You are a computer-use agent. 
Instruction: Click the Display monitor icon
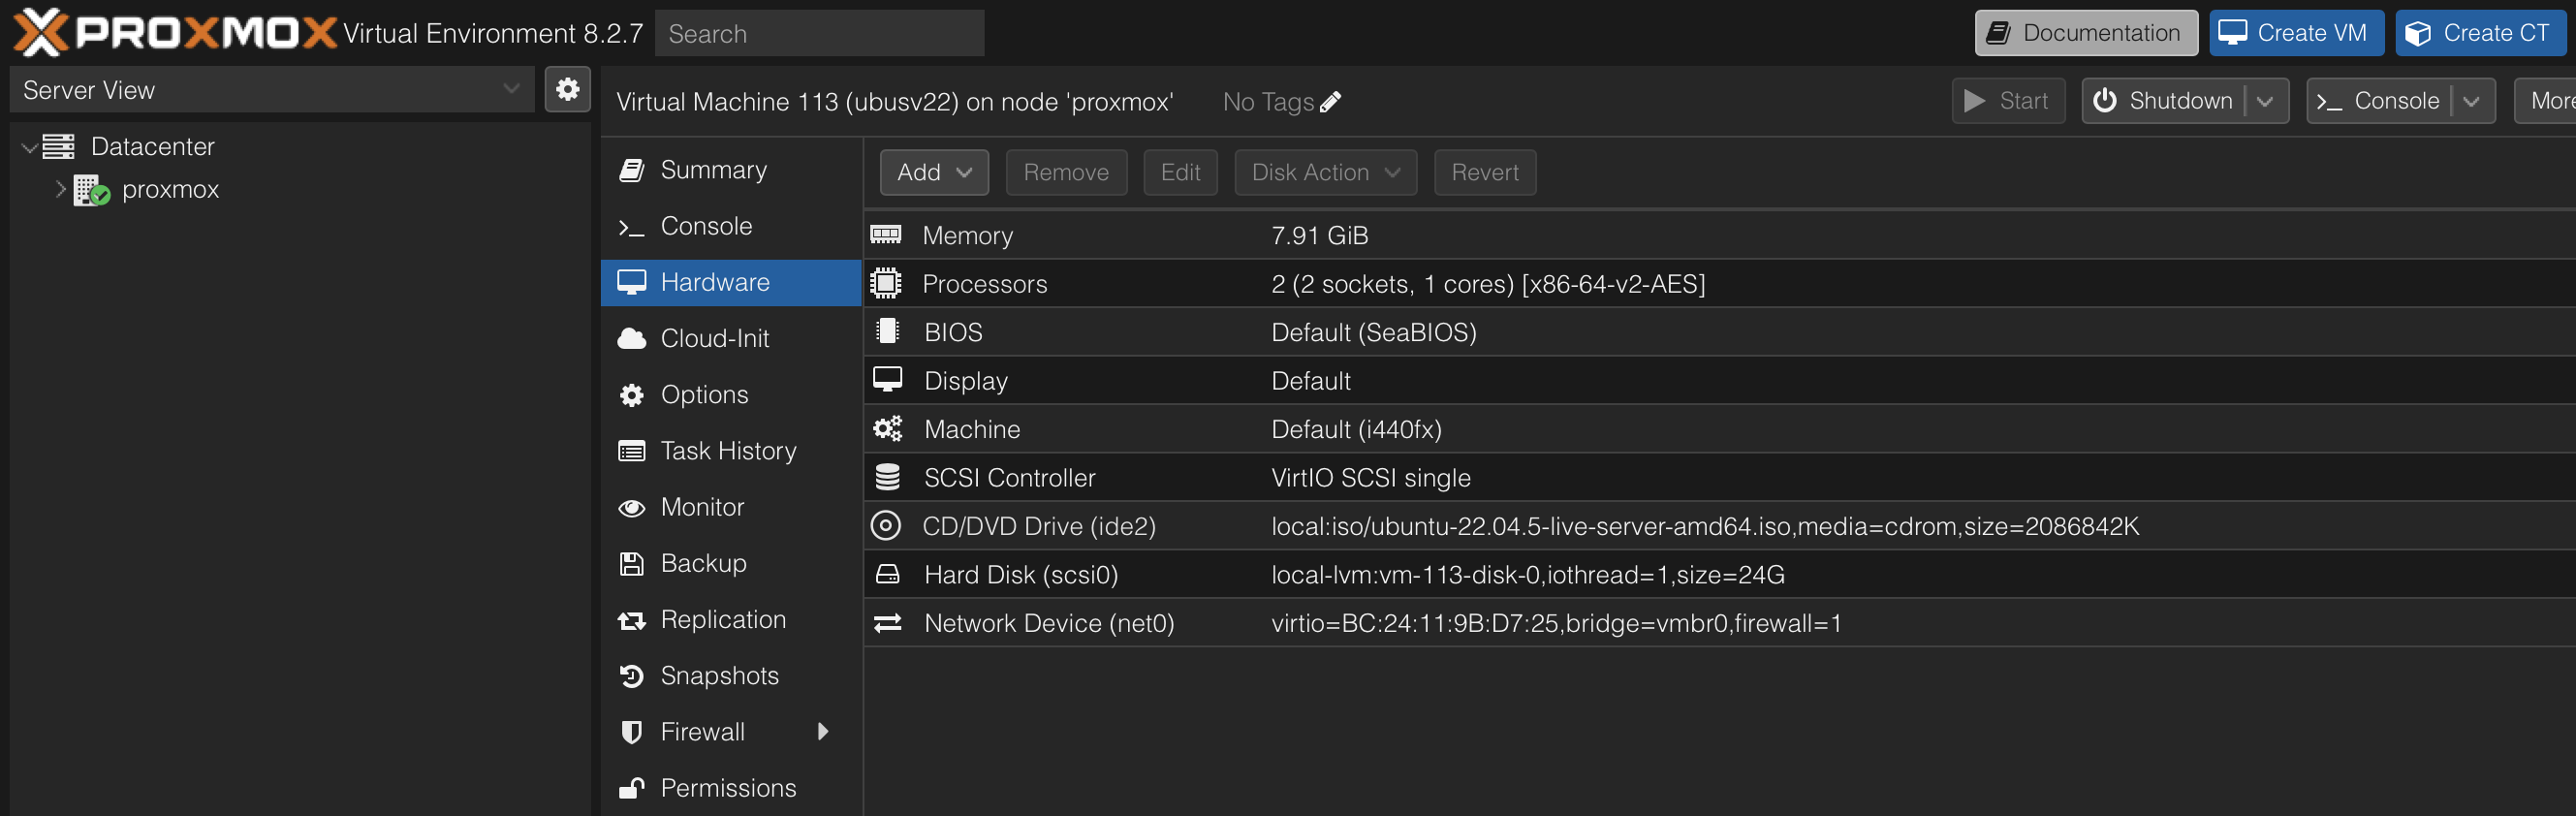coord(887,380)
